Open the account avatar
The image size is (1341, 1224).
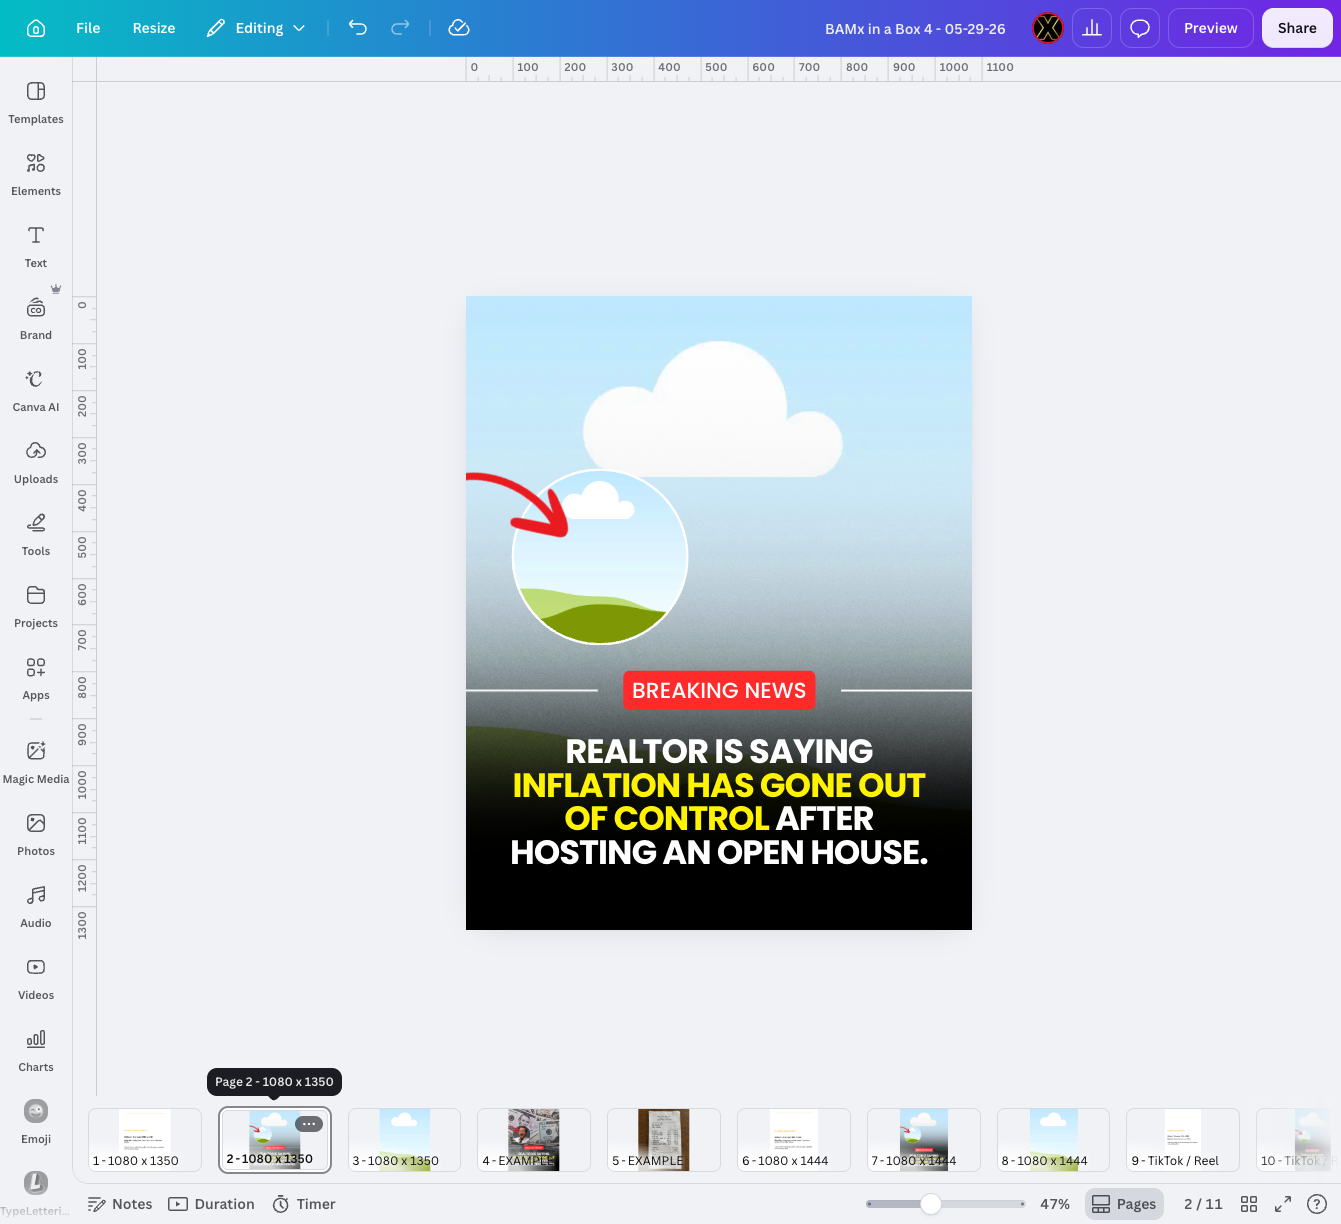pyautogui.click(x=1047, y=28)
